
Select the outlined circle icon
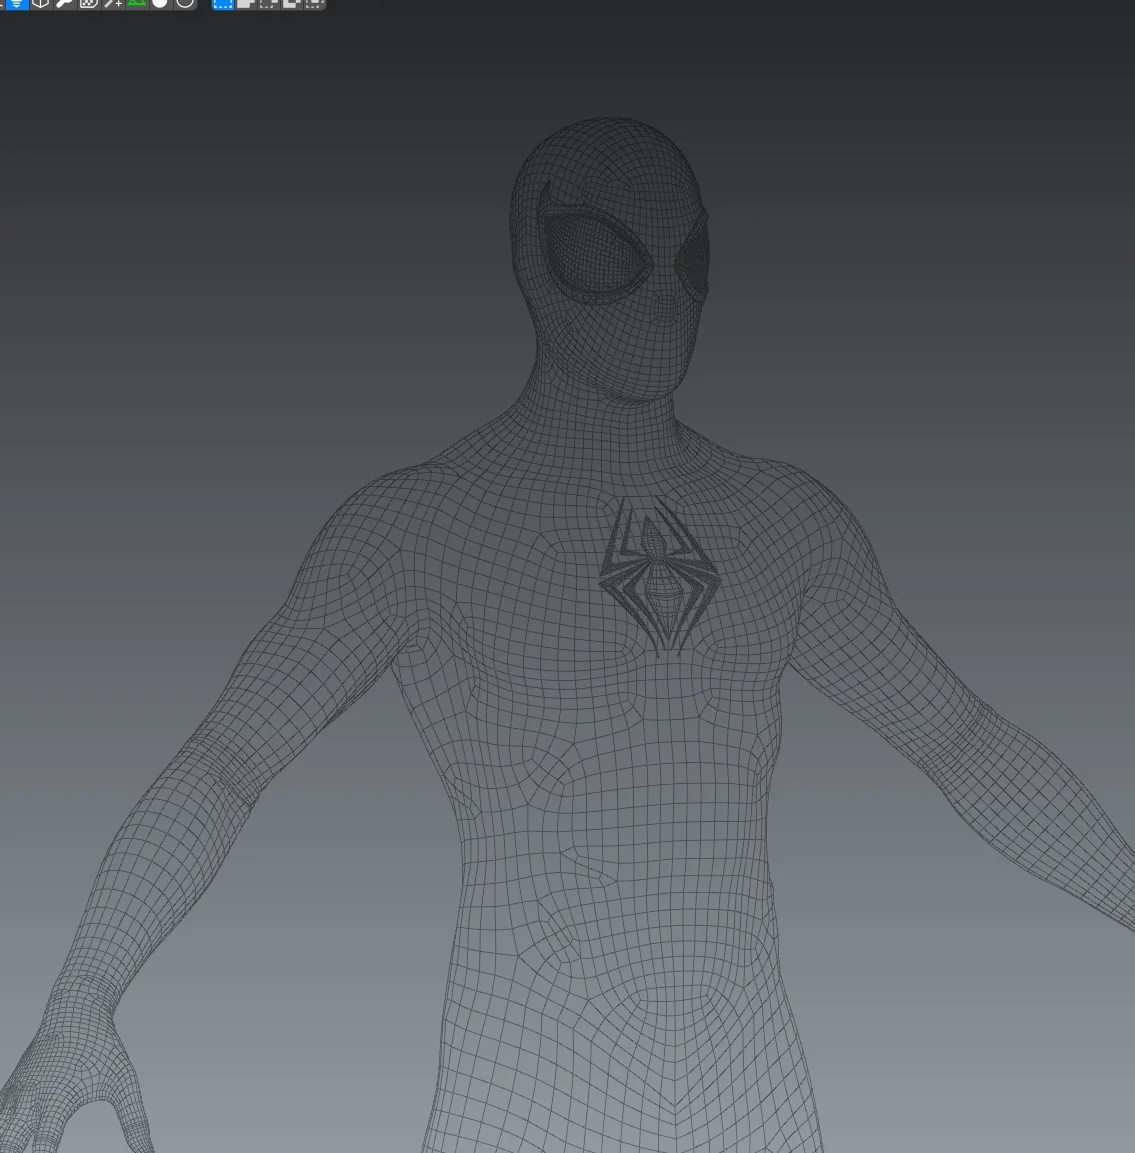(x=182, y=4)
